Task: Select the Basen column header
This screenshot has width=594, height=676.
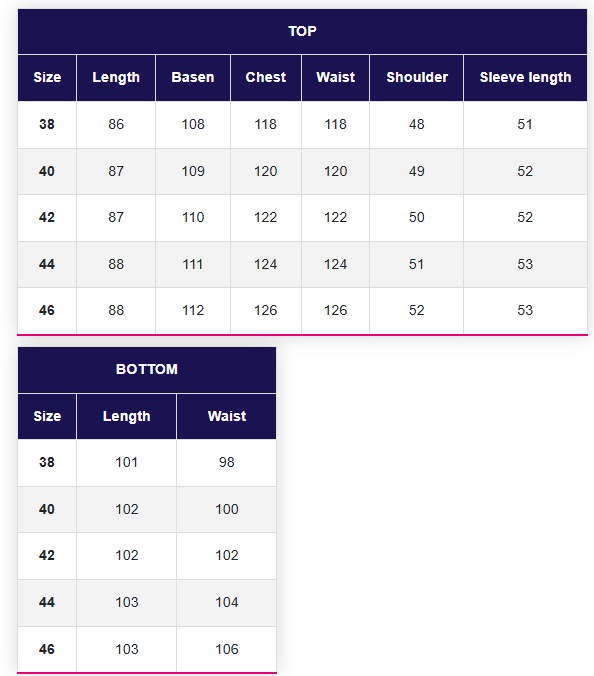Action: (193, 78)
